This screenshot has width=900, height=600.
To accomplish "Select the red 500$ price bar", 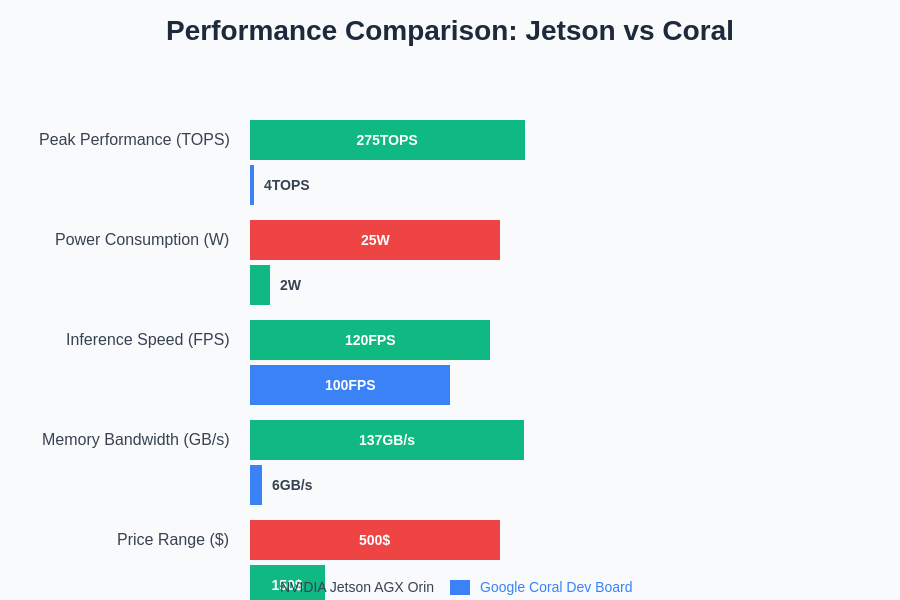I will coord(375,540).
